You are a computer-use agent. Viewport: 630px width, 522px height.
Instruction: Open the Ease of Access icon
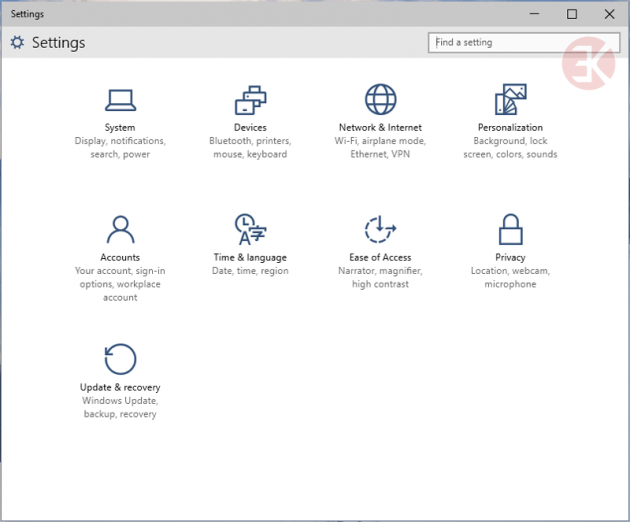coord(380,229)
